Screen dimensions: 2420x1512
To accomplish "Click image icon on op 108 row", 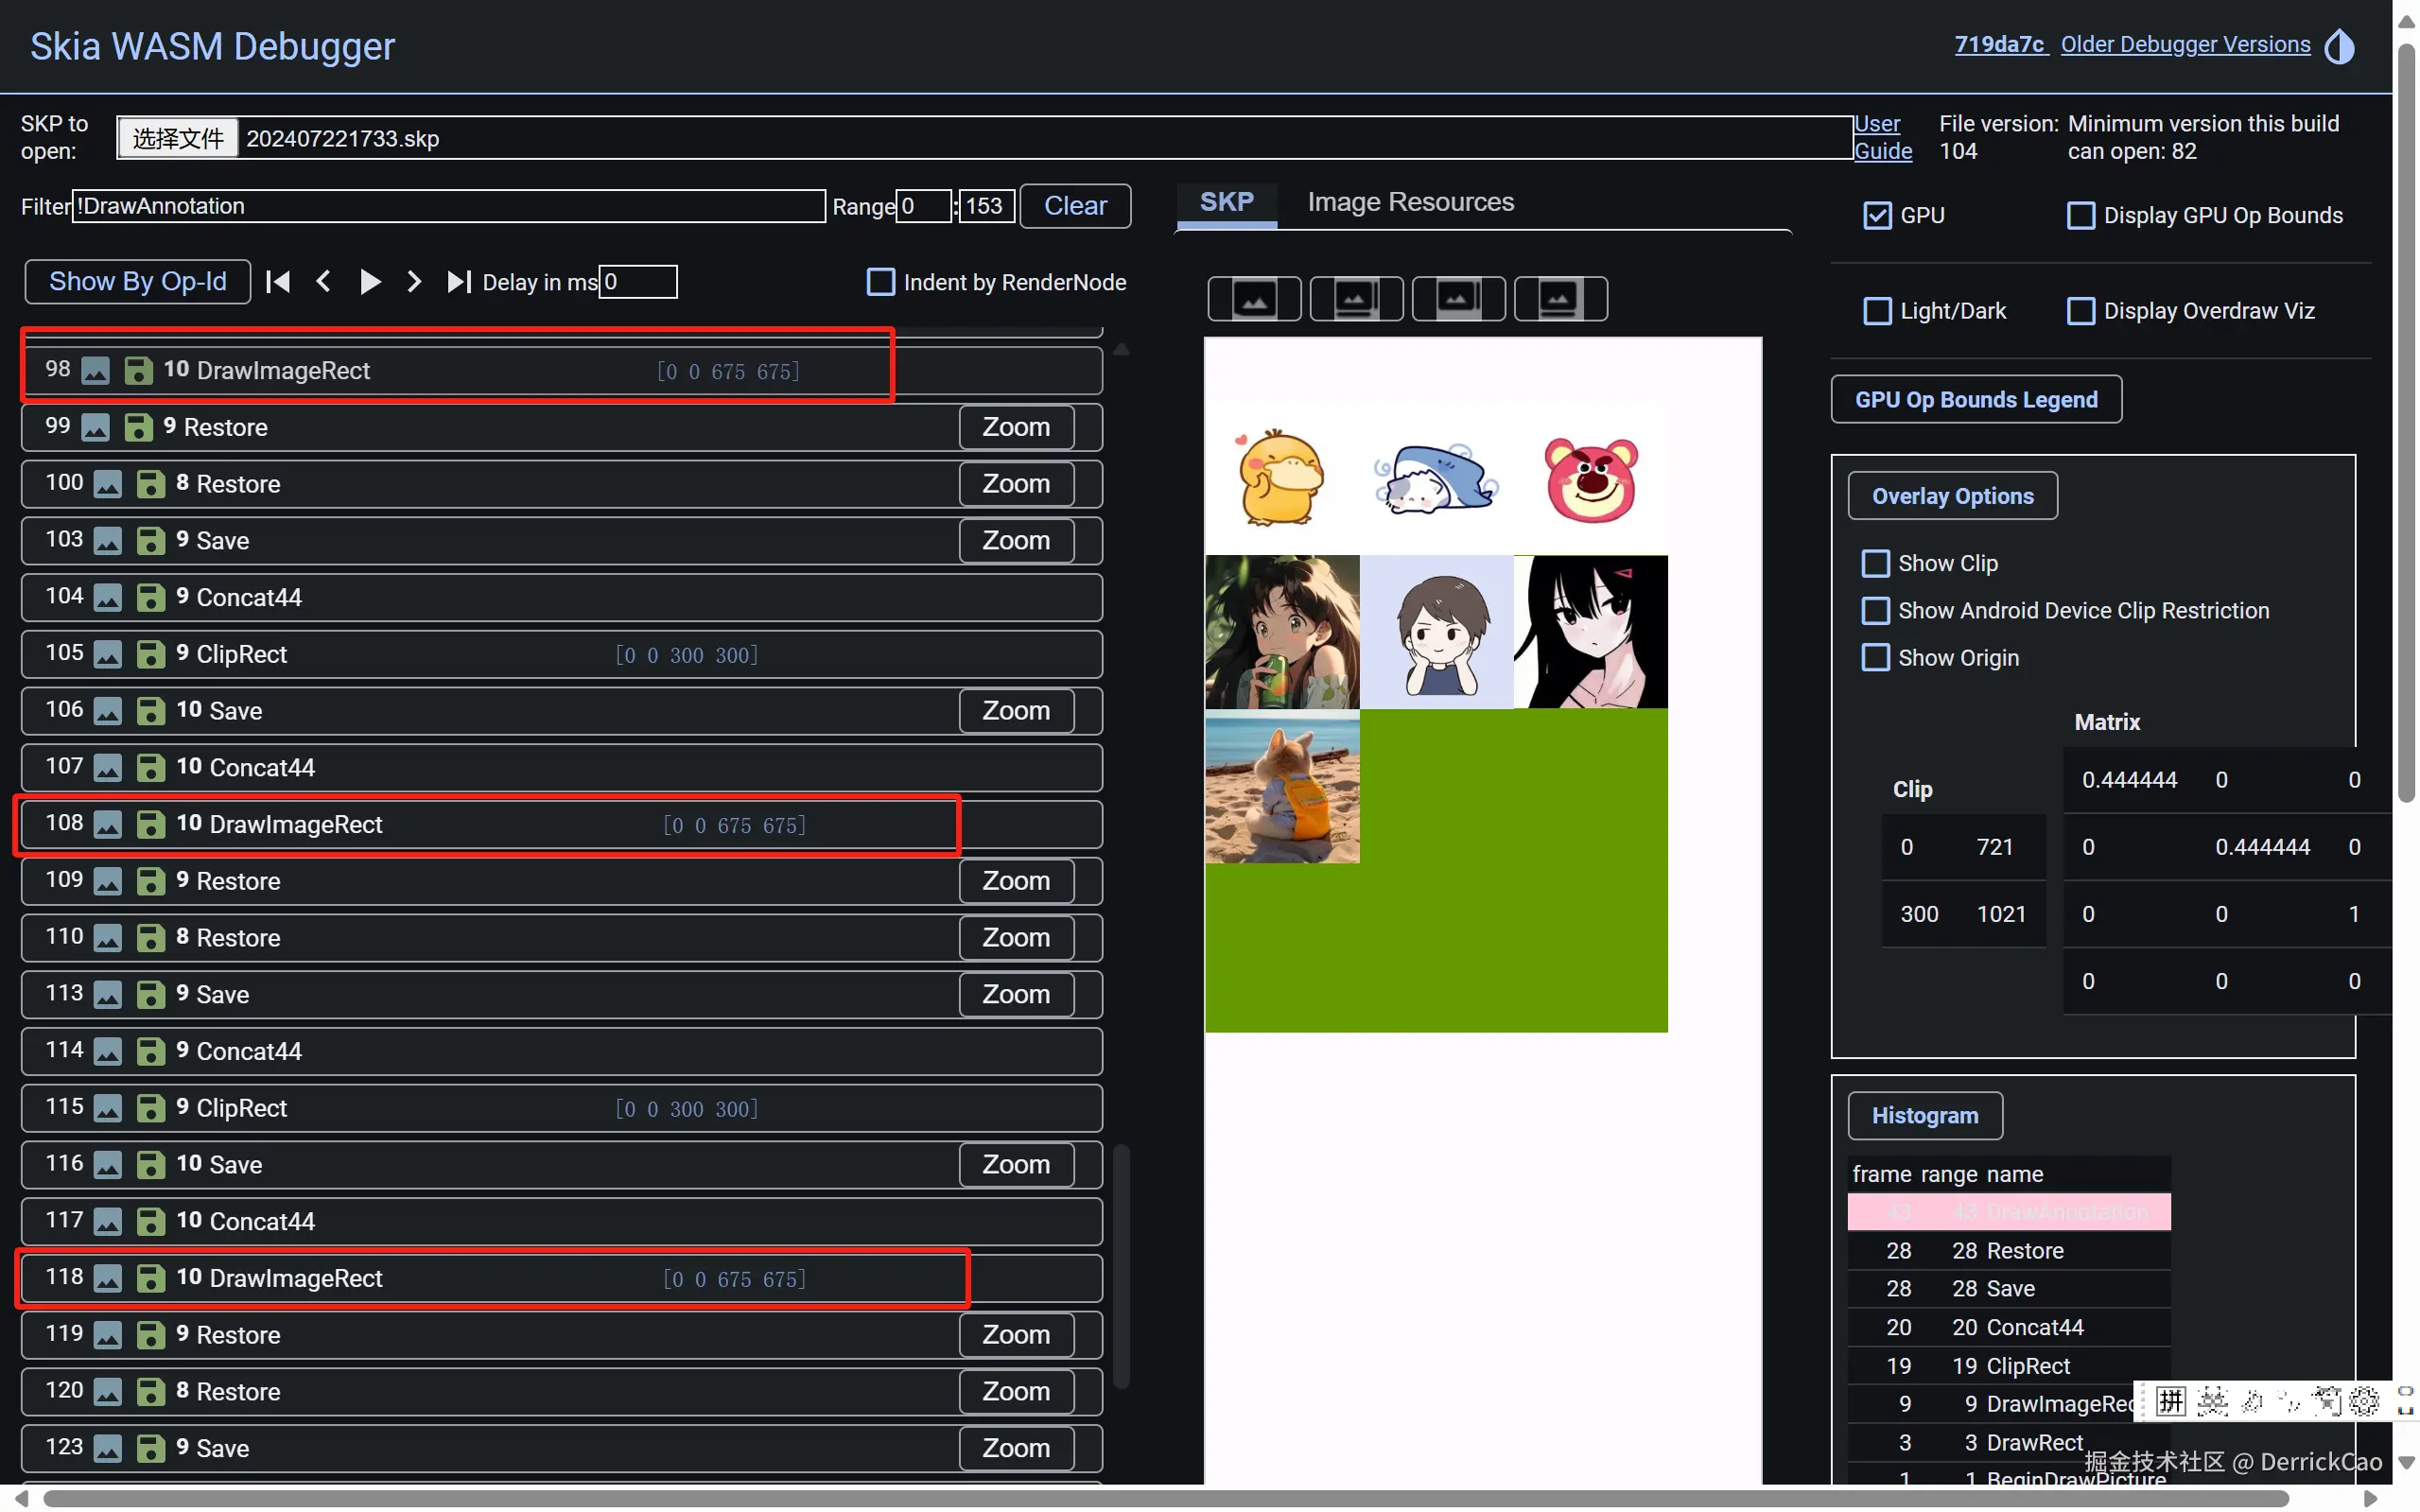I will (x=108, y=825).
